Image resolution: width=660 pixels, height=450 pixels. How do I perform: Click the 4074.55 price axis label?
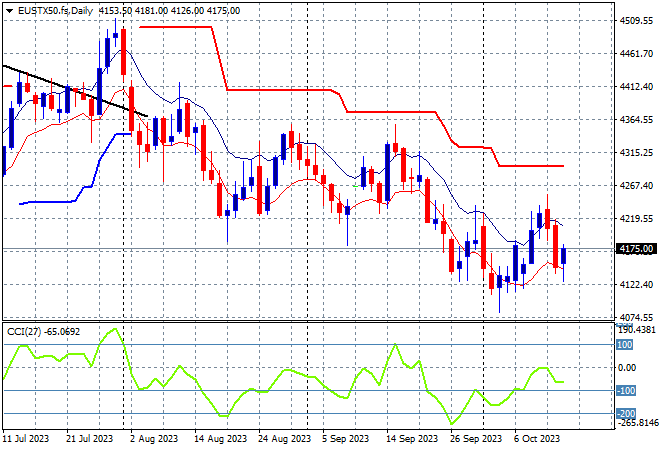click(635, 318)
